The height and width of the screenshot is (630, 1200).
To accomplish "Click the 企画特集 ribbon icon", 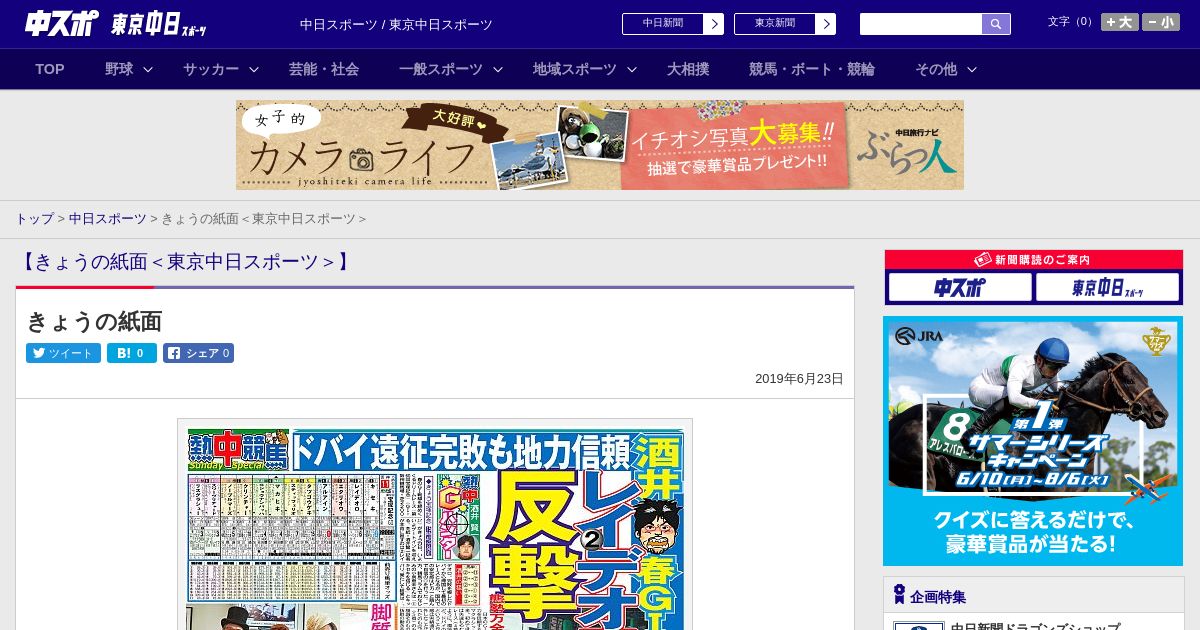I will pyautogui.click(x=899, y=595).
